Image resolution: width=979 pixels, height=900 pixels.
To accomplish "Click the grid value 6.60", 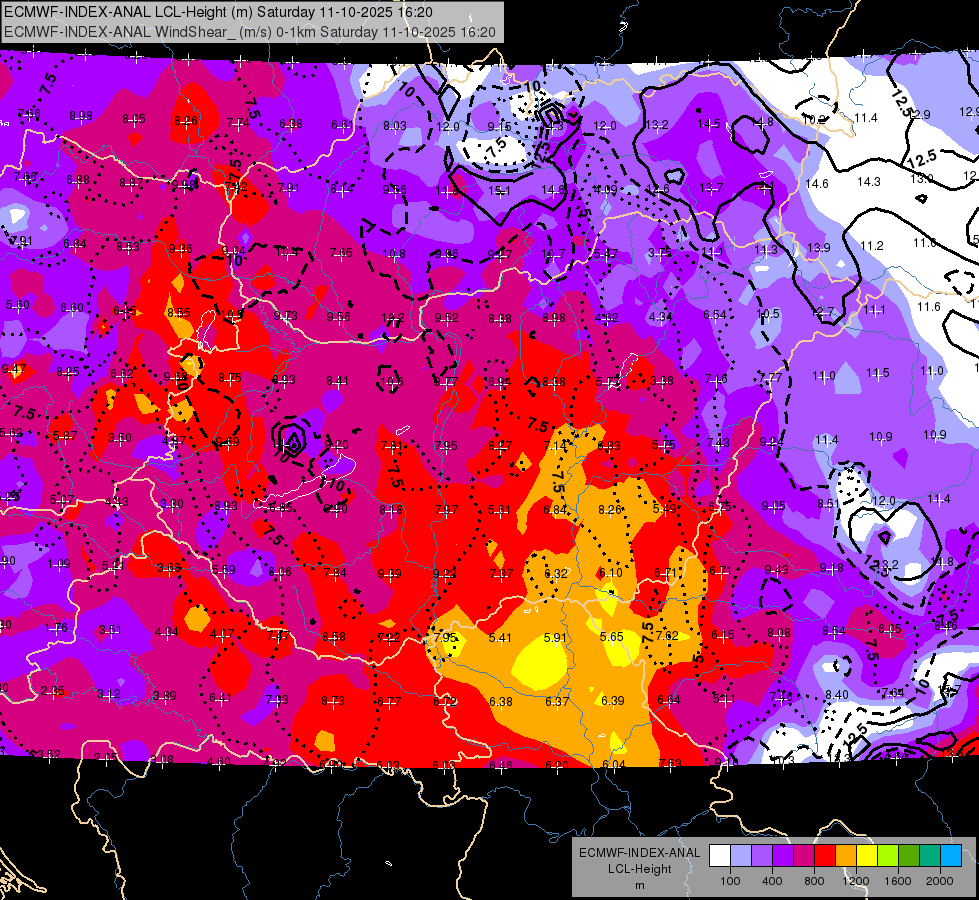I will (72, 308).
